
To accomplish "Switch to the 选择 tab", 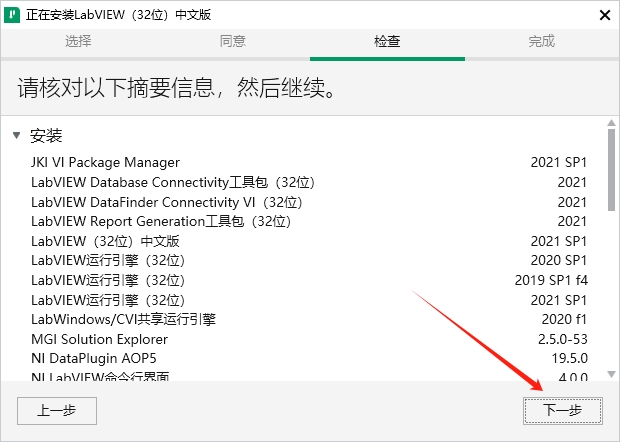I will (x=78, y=41).
